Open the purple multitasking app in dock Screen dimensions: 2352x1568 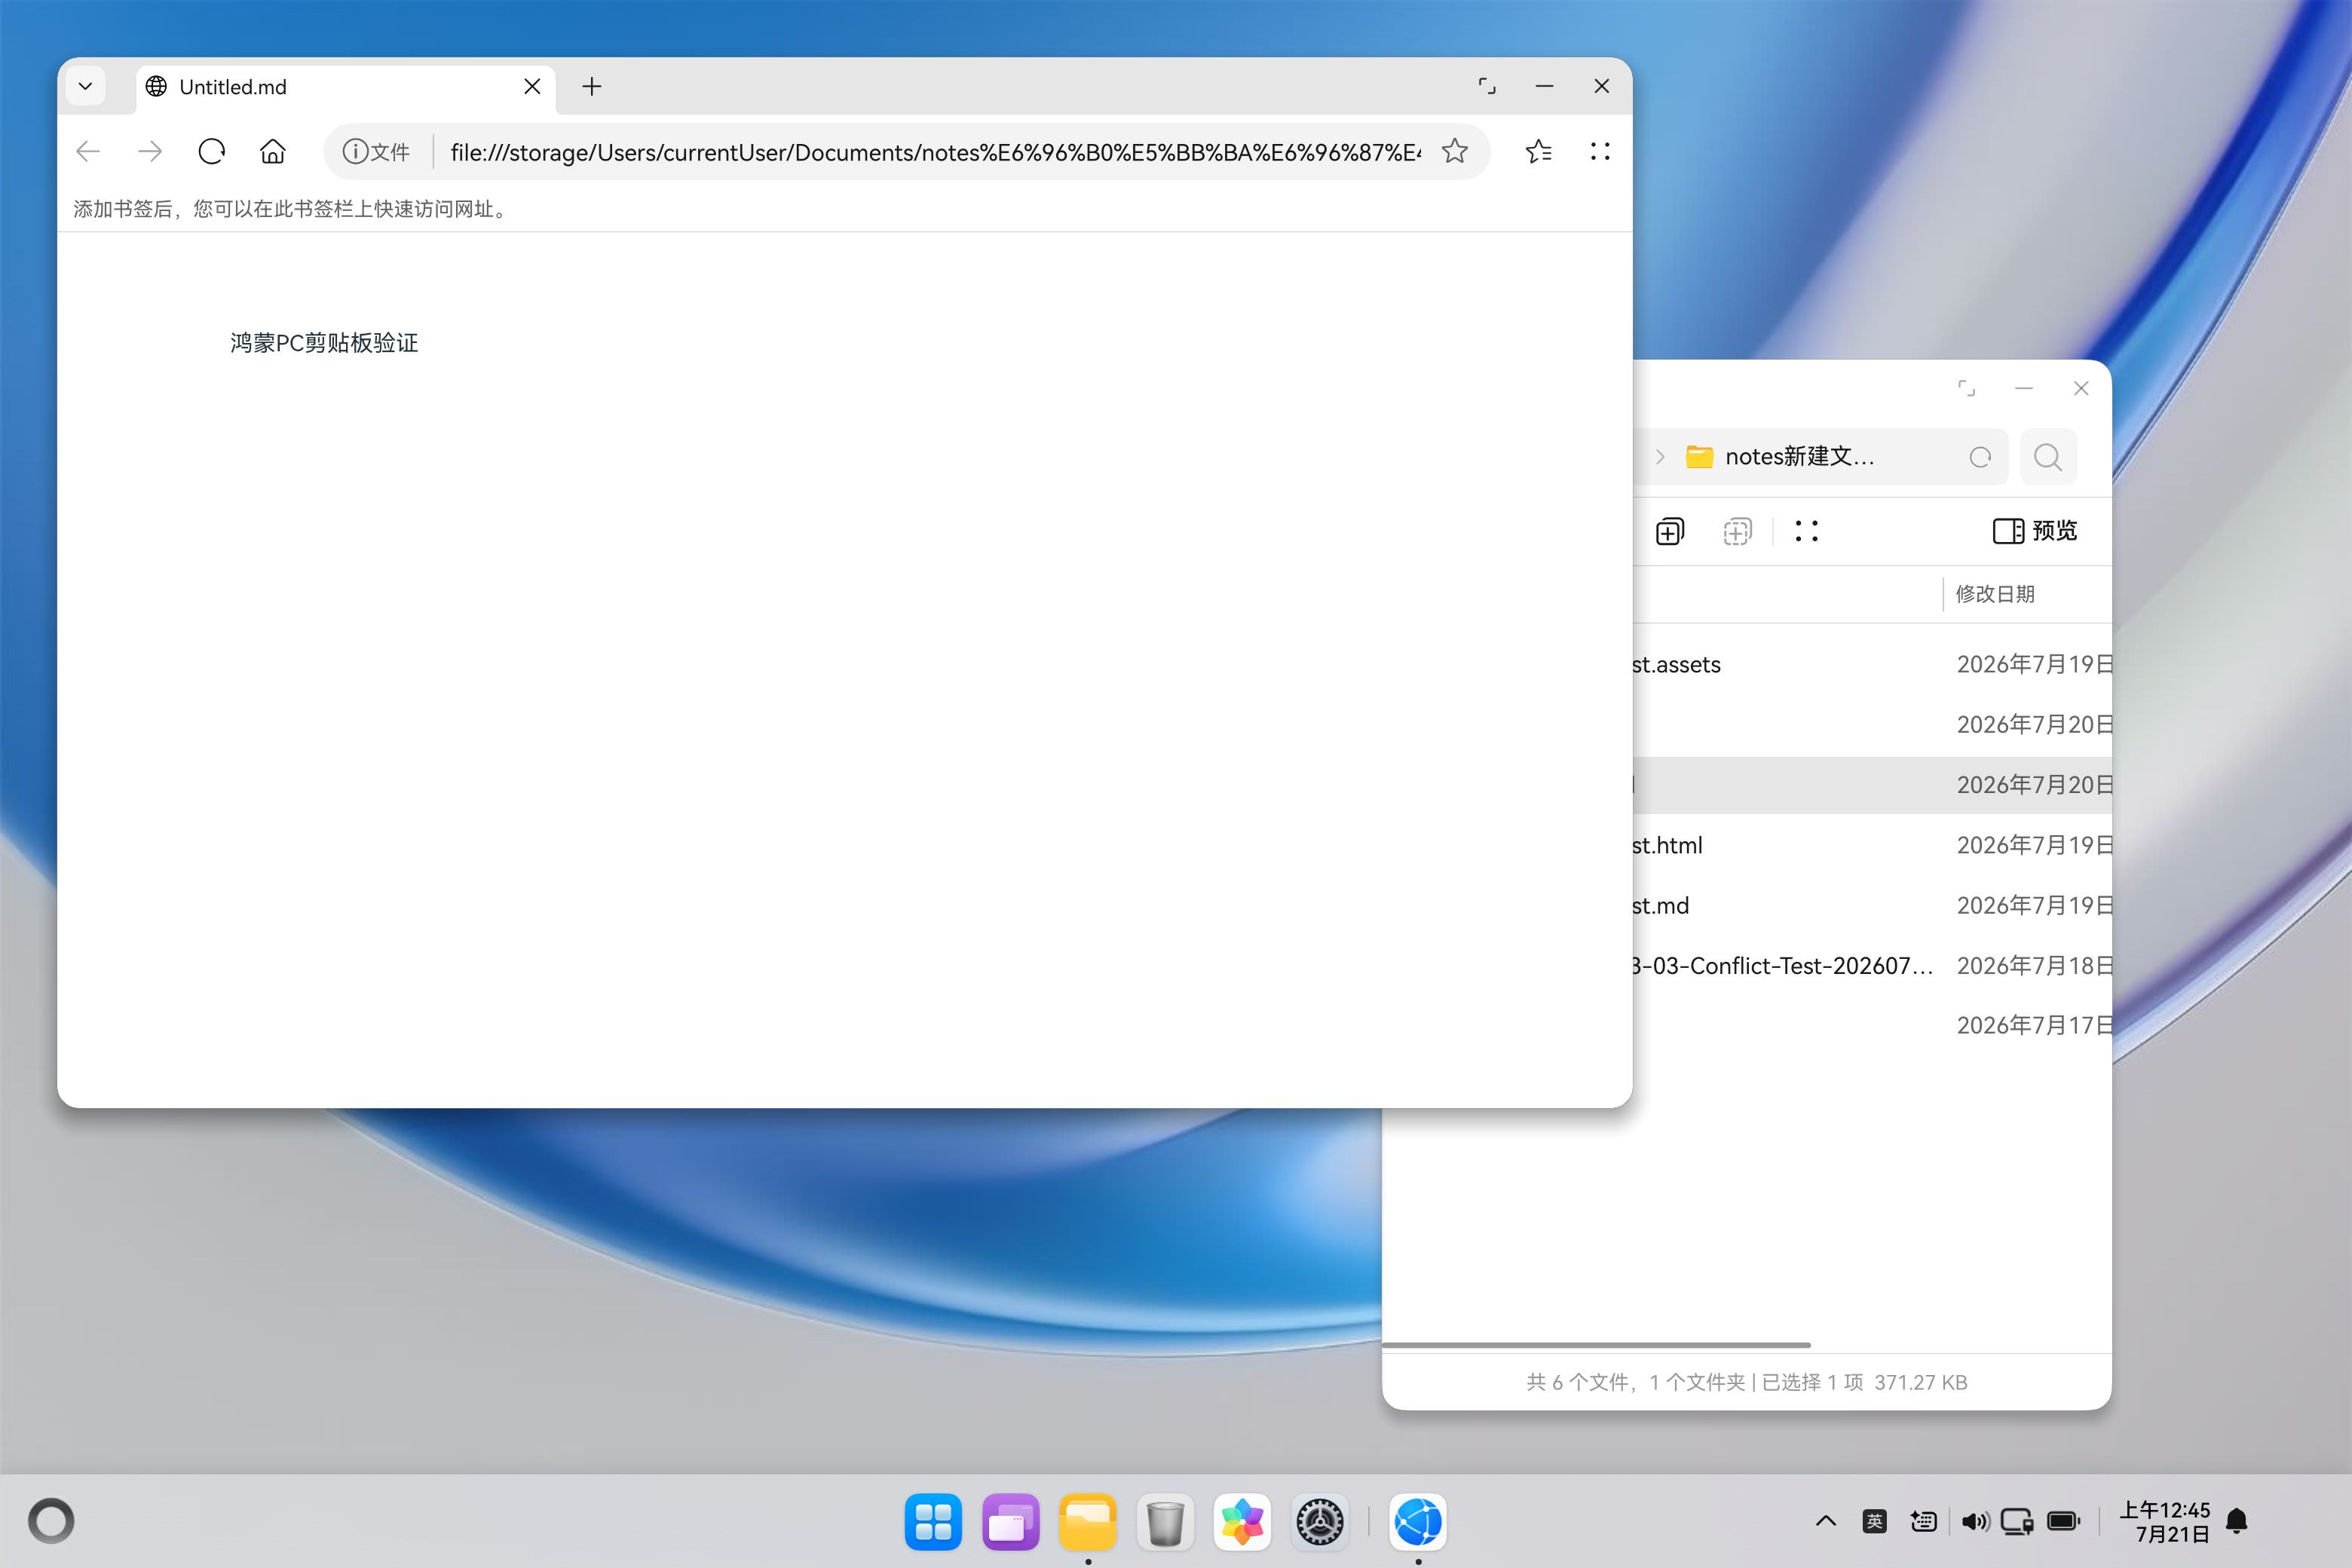(x=1011, y=1522)
